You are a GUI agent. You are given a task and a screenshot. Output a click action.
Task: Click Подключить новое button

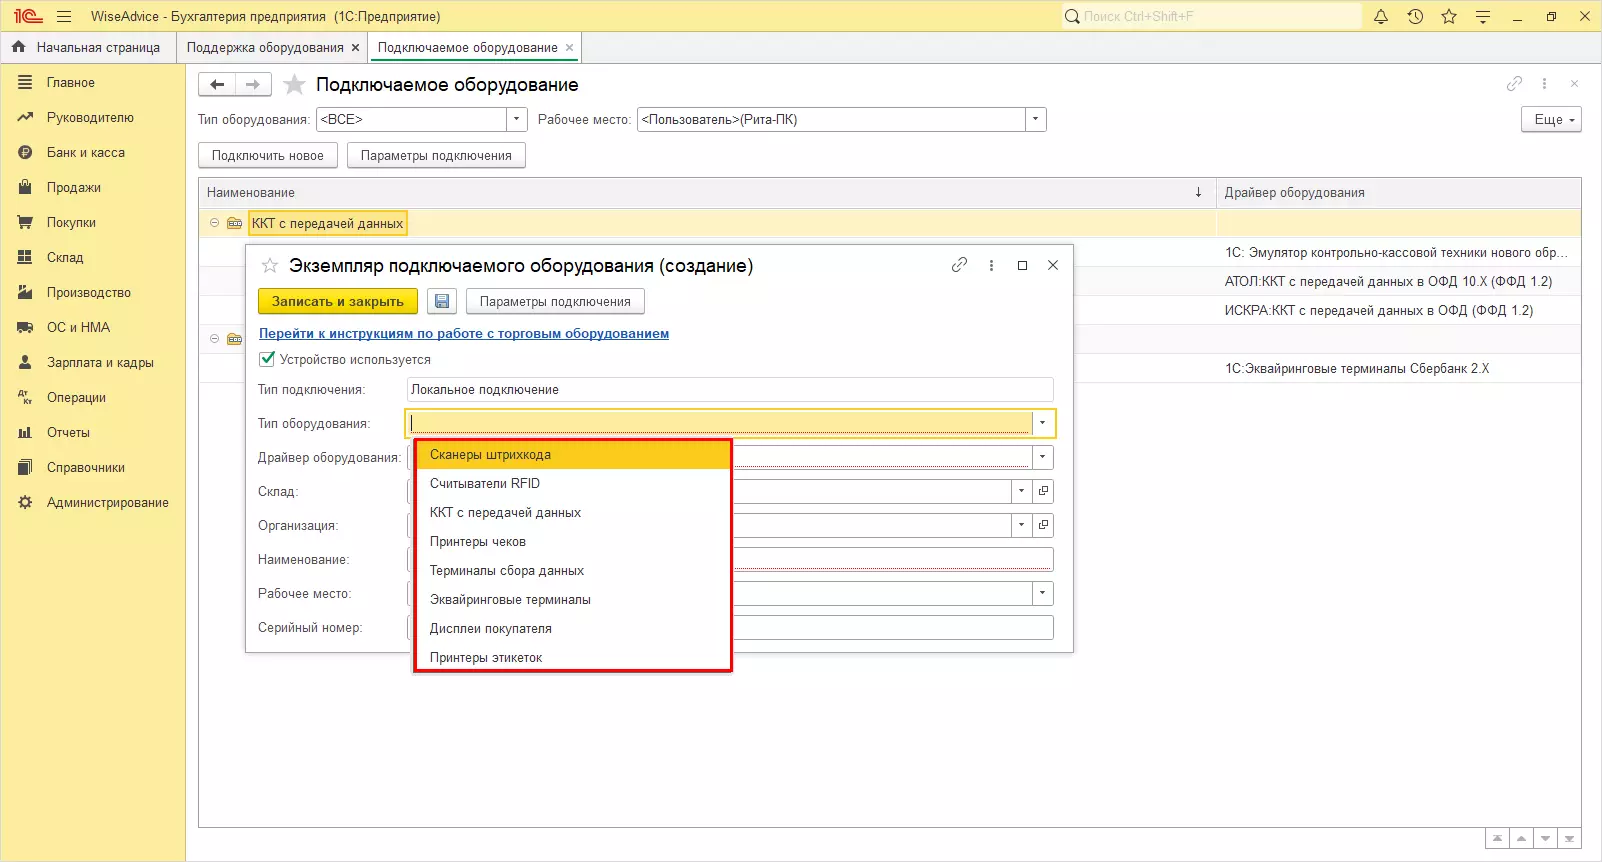(x=267, y=155)
